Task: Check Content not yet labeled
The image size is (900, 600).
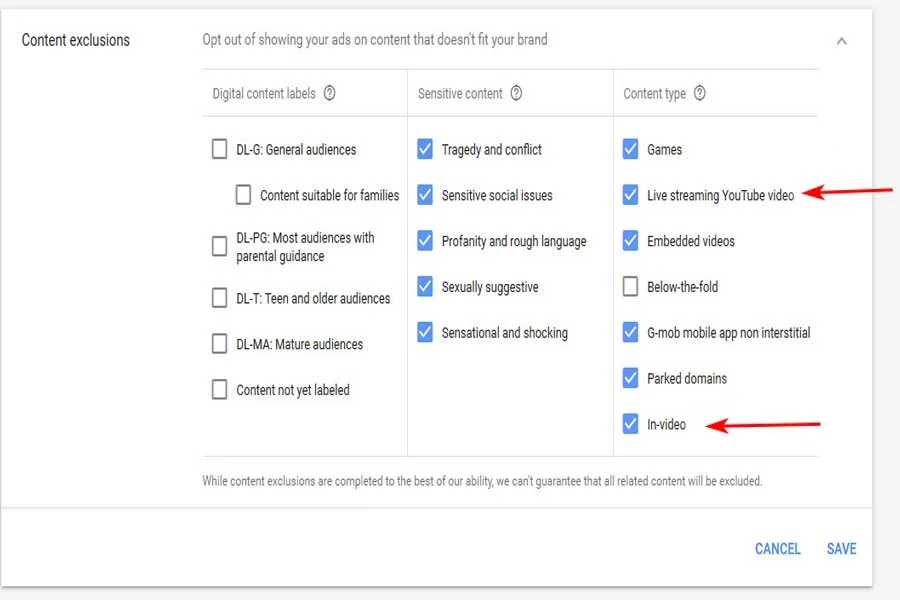Action: [220, 390]
